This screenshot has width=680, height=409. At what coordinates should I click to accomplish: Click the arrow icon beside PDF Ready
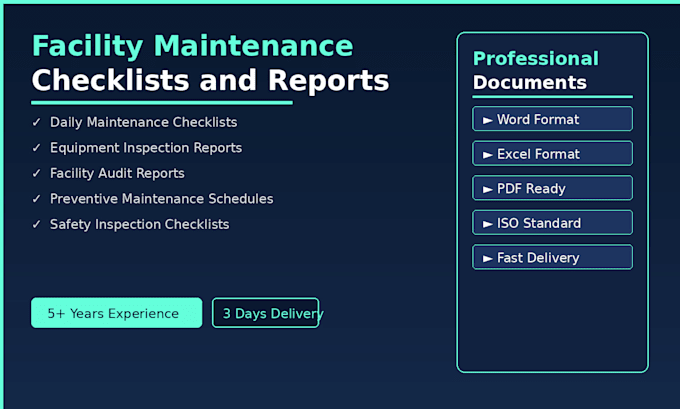[x=487, y=190]
